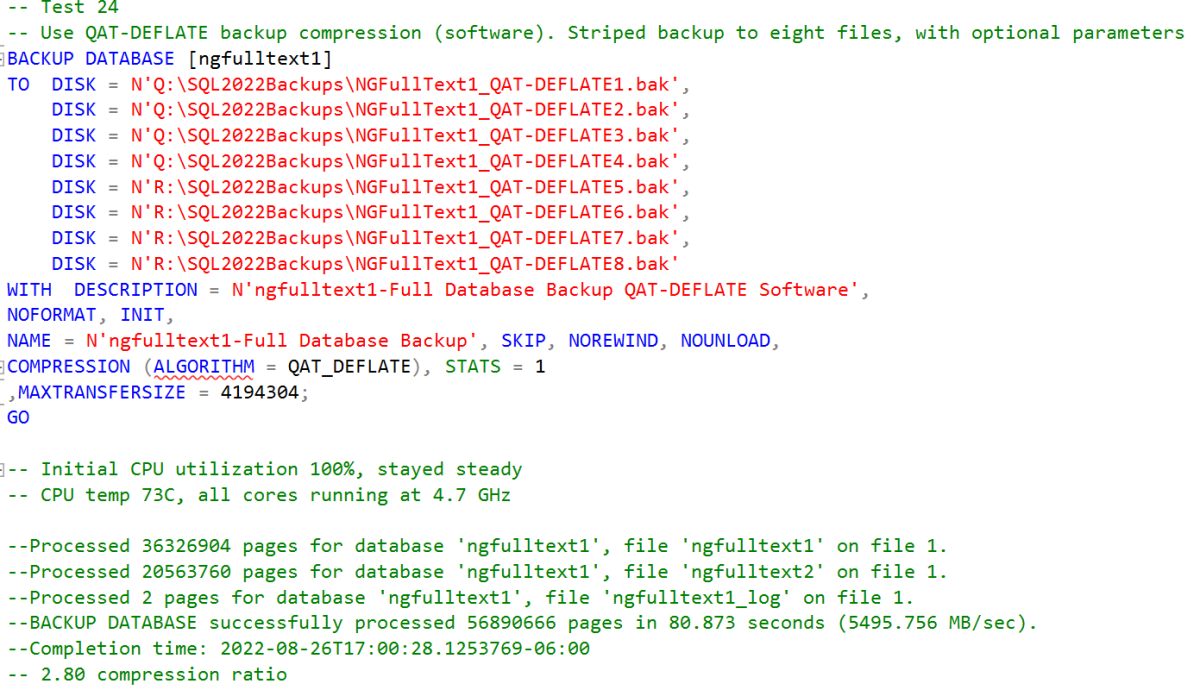Click the NOFORMAT keyword
This screenshot has width=1200, height=690.
point(50,315)
